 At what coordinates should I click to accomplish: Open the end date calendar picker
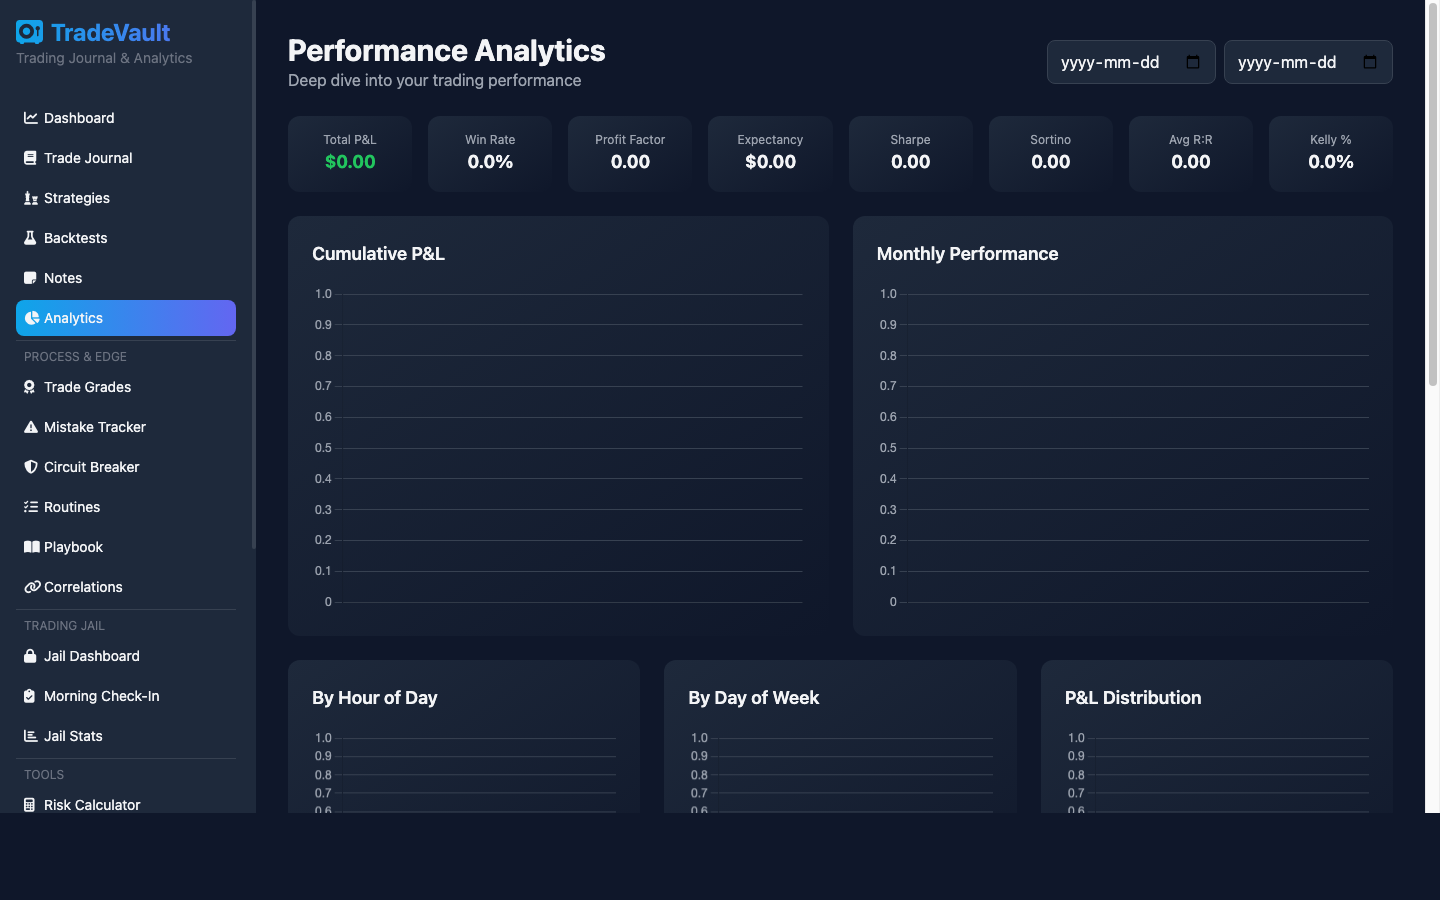click(x=1369, y=61)
